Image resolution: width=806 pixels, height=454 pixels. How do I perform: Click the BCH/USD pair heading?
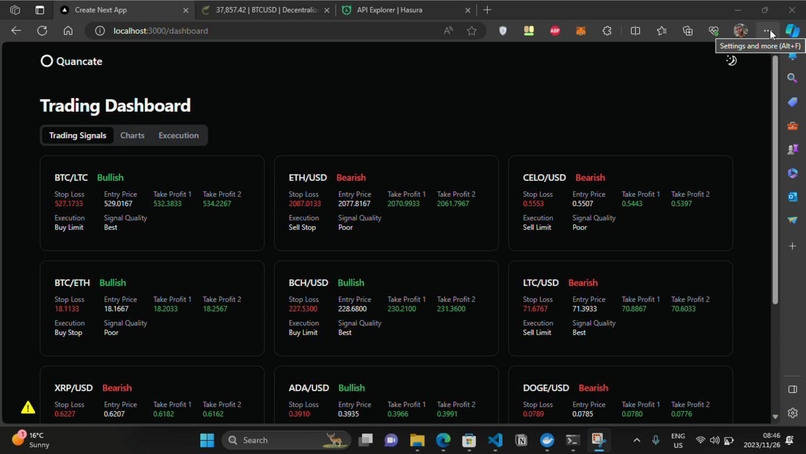[308, 283]
